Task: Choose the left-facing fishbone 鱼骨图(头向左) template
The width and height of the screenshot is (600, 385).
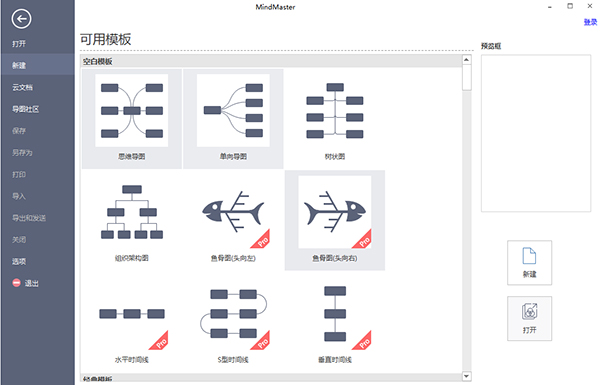Action: pos(233,220)
